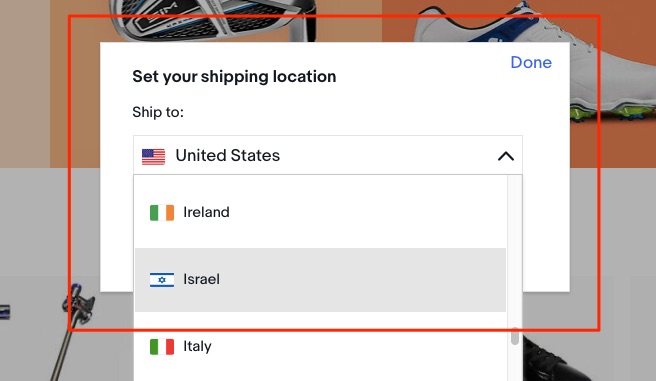Click the United States flag icon

(154, 156)
